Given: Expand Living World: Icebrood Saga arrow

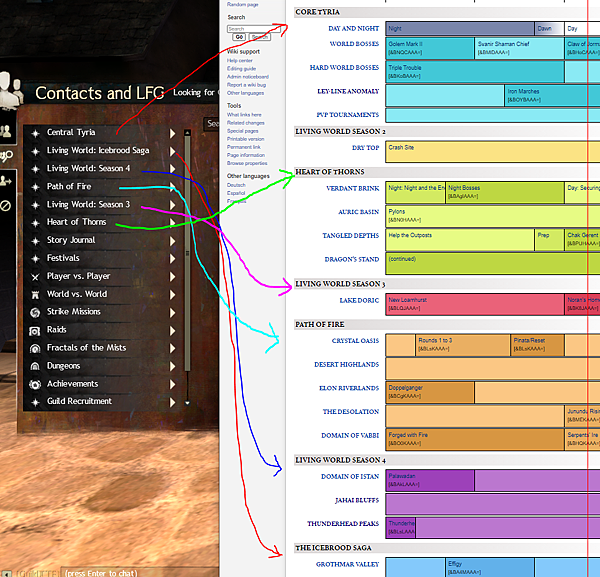Looking at the screenshot, I should tap(173, 151).
